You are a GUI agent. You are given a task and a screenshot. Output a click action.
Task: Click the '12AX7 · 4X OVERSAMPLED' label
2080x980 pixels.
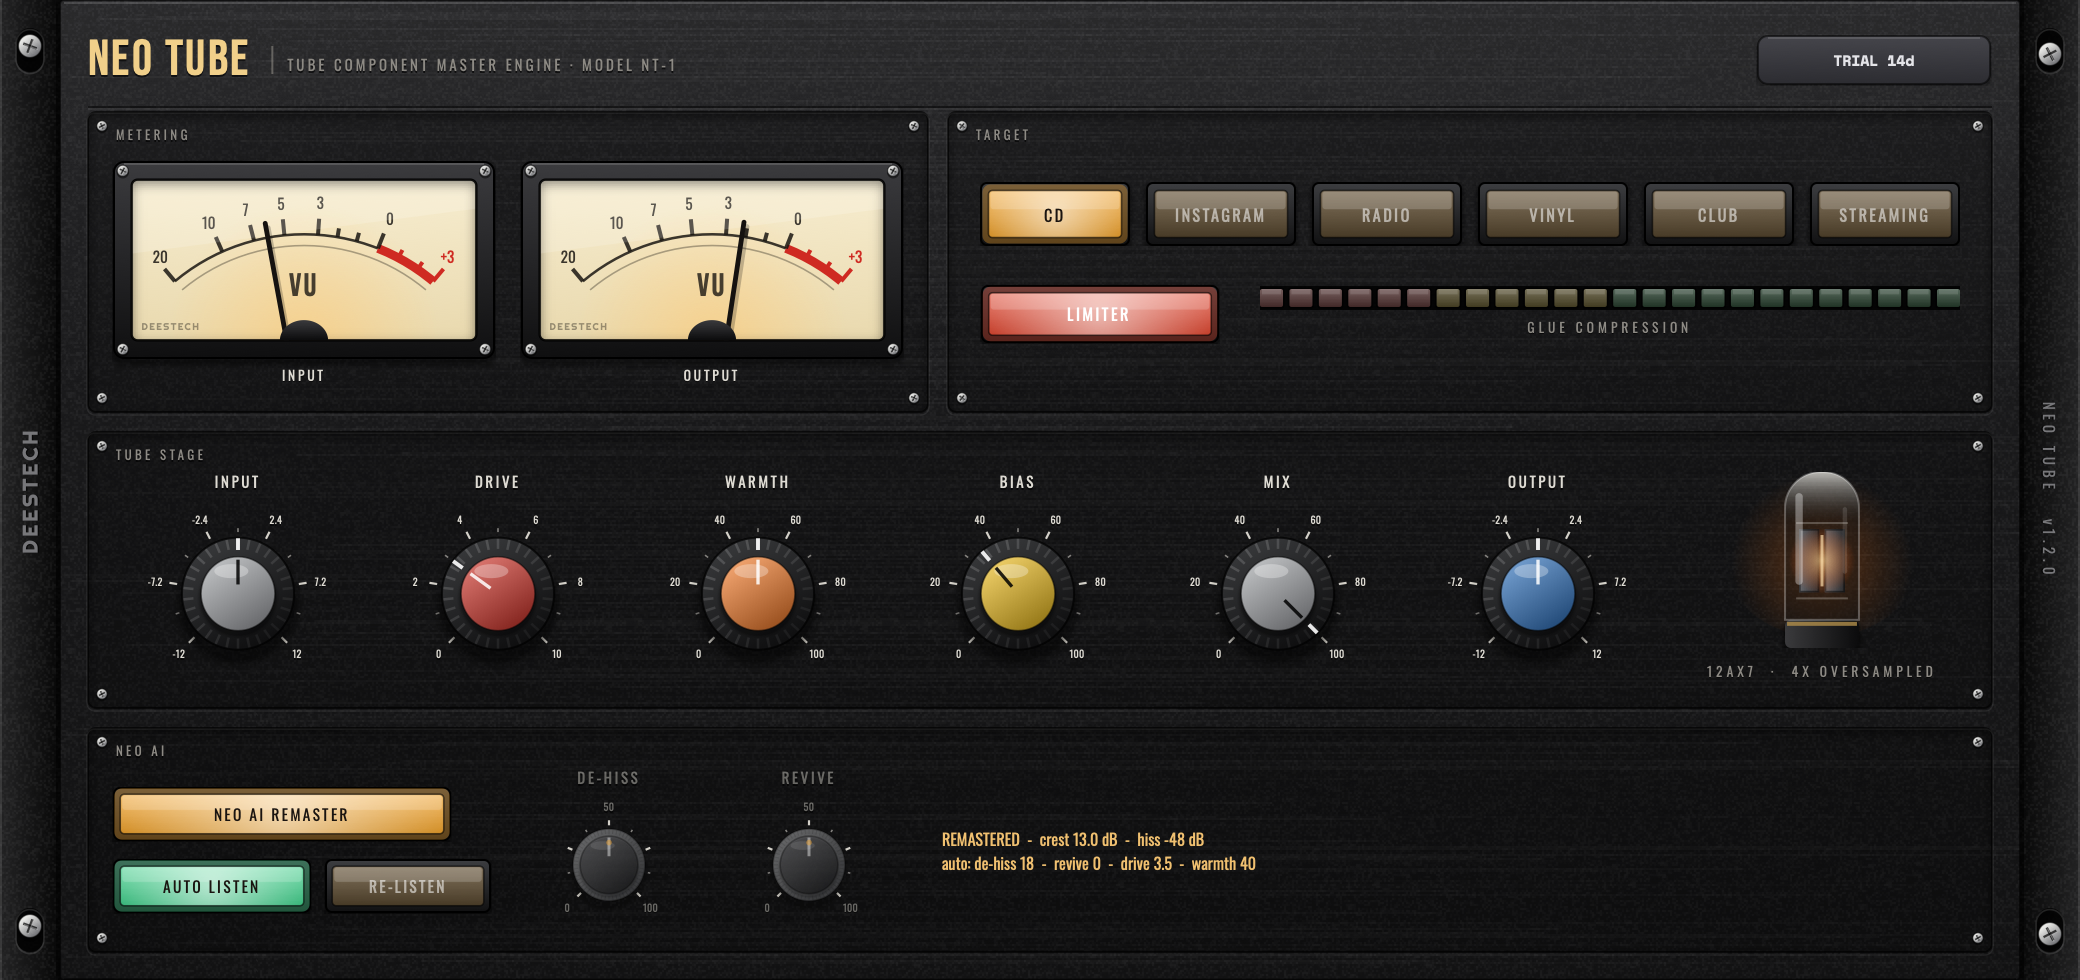tap(1820, 672)
